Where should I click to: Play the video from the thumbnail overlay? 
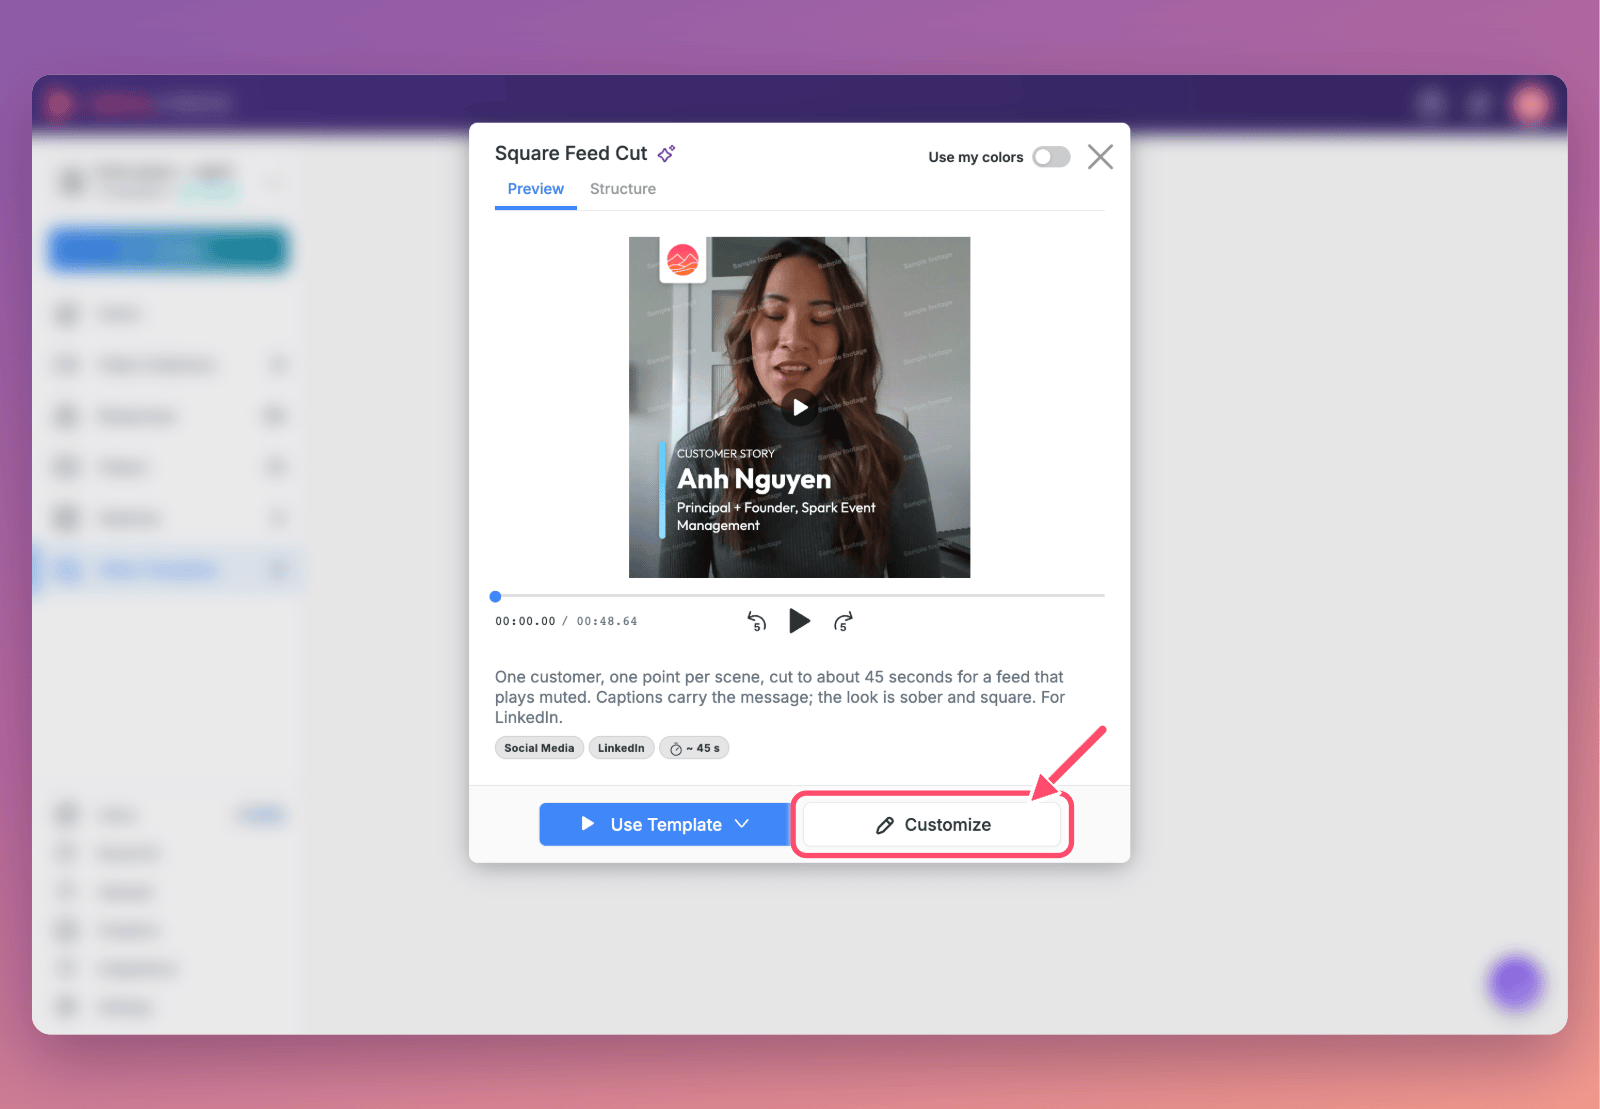pyautogui.click(x=800, y=407)
